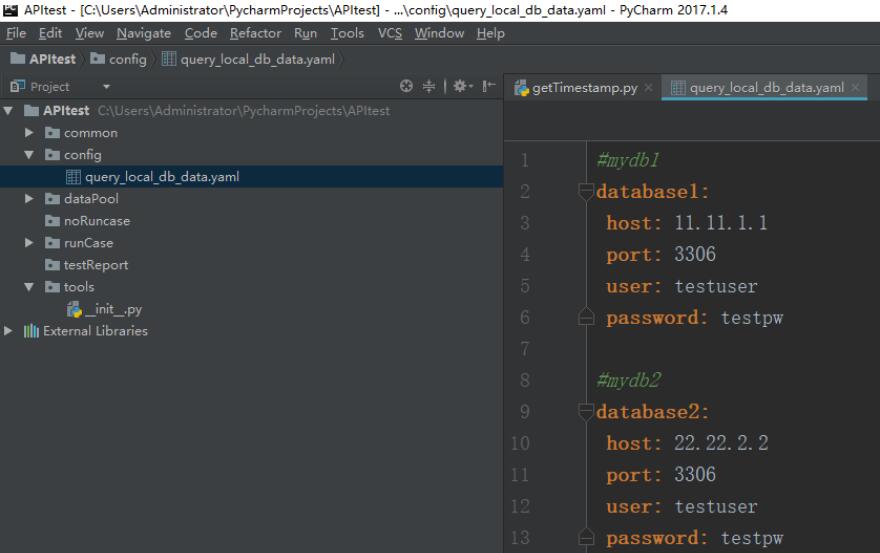Click the fold end marker at line 13
Image resolution: width=880 pixels, height=553 pixels.
[x=586, y=537]
